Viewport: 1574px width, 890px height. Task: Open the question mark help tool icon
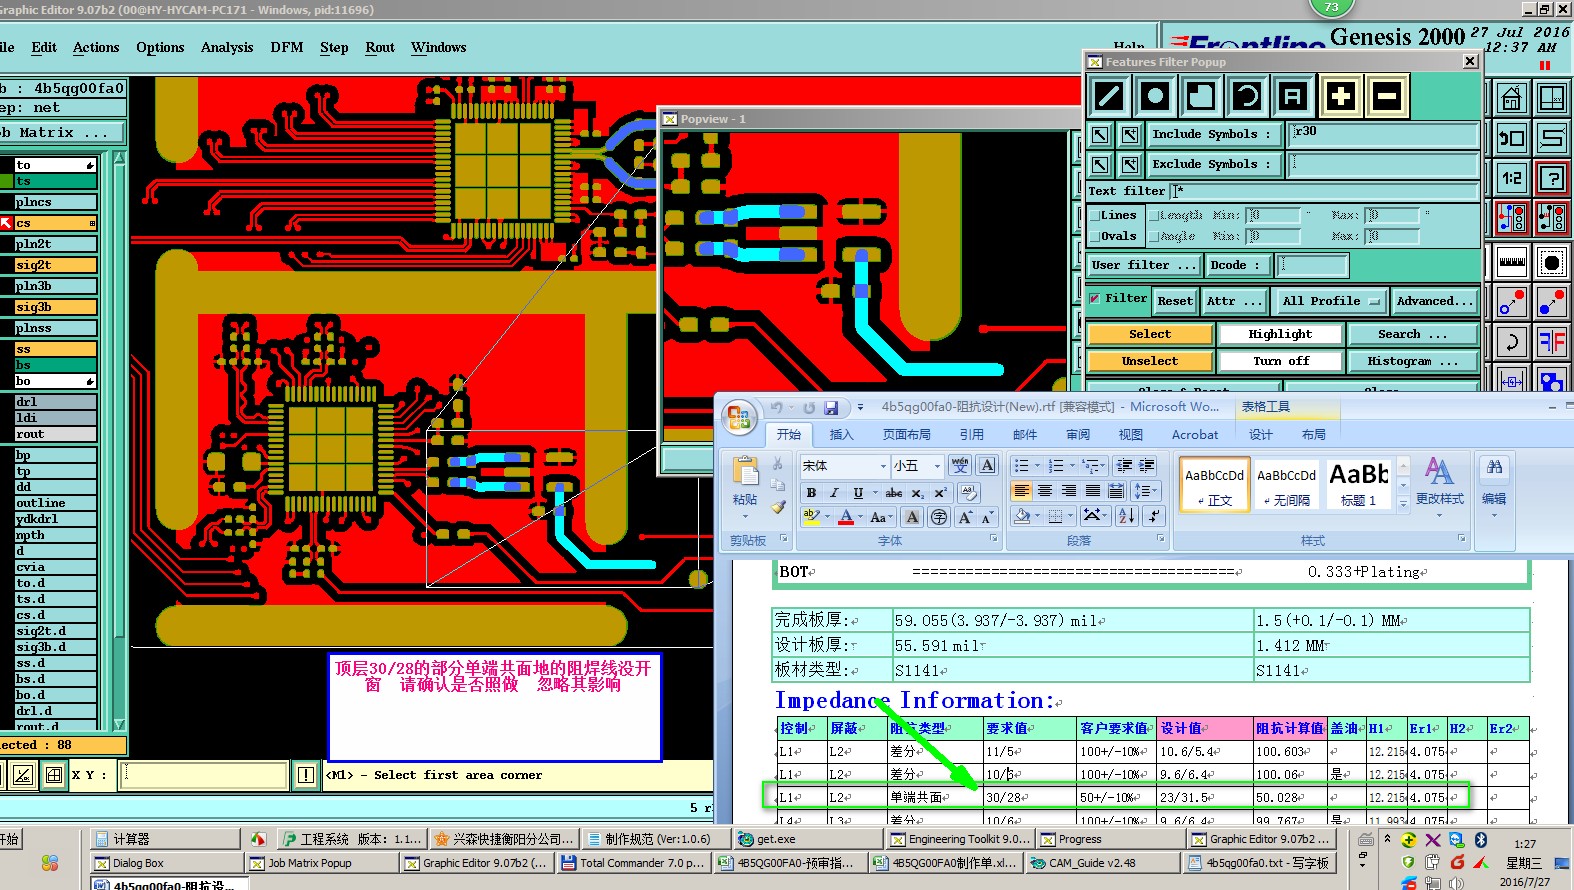(1552, 178)
